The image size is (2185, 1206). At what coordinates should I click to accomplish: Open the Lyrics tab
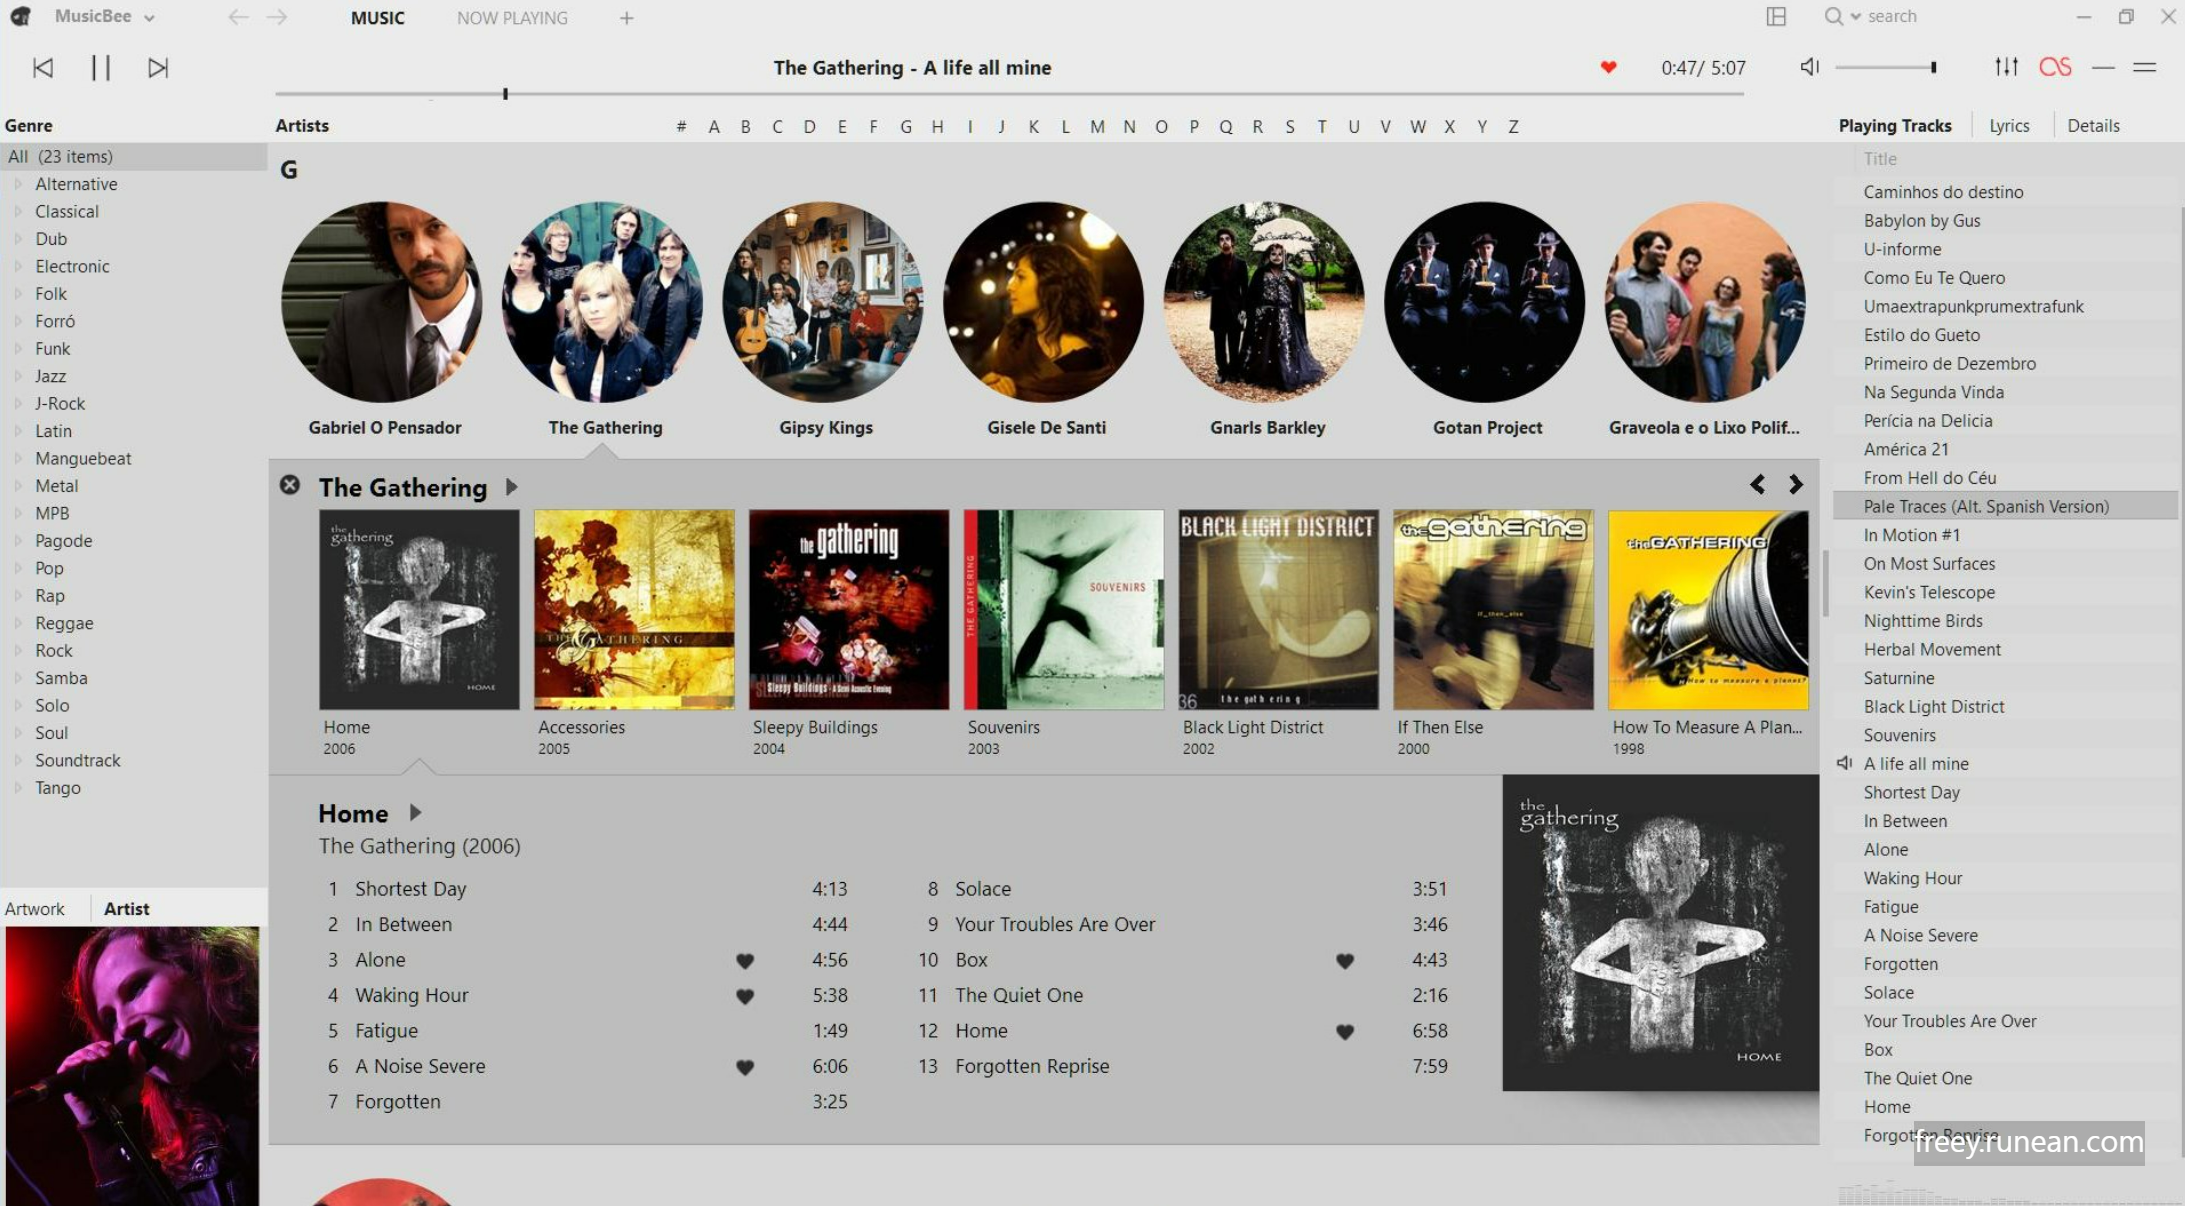[2009, 126]
